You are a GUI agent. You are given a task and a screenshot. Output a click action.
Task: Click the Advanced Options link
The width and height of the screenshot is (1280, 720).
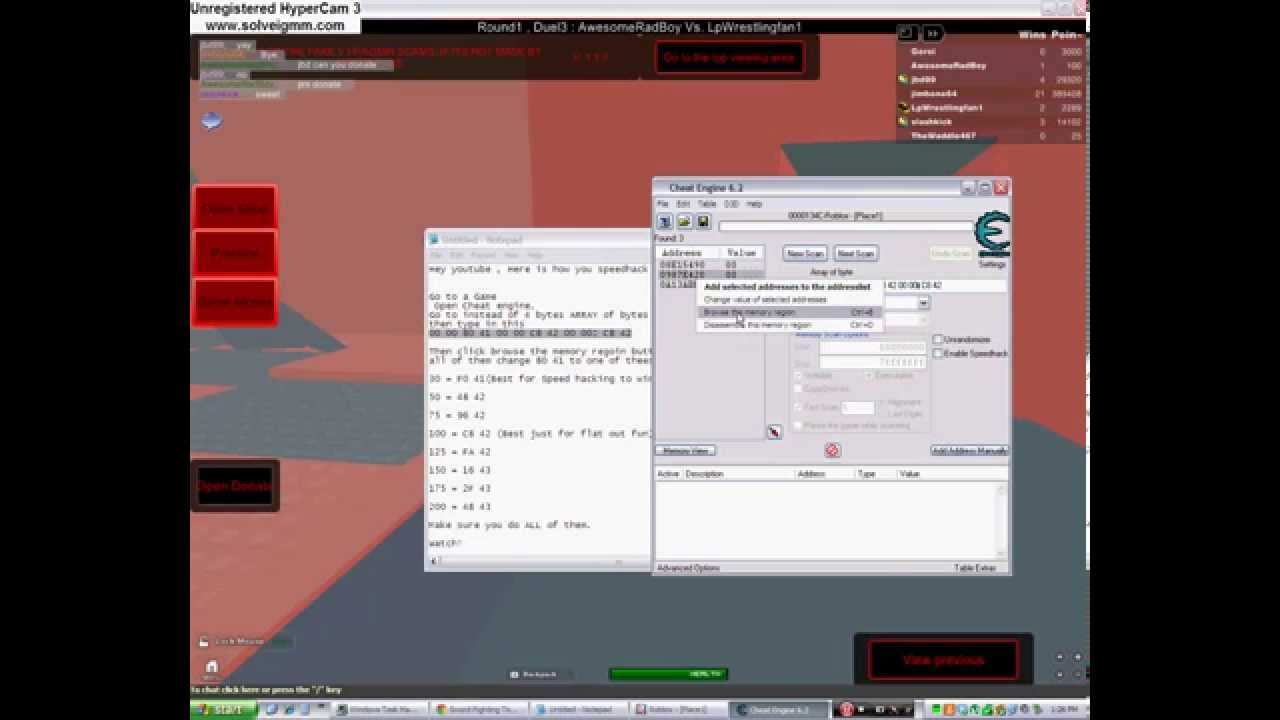pos(688,568)
